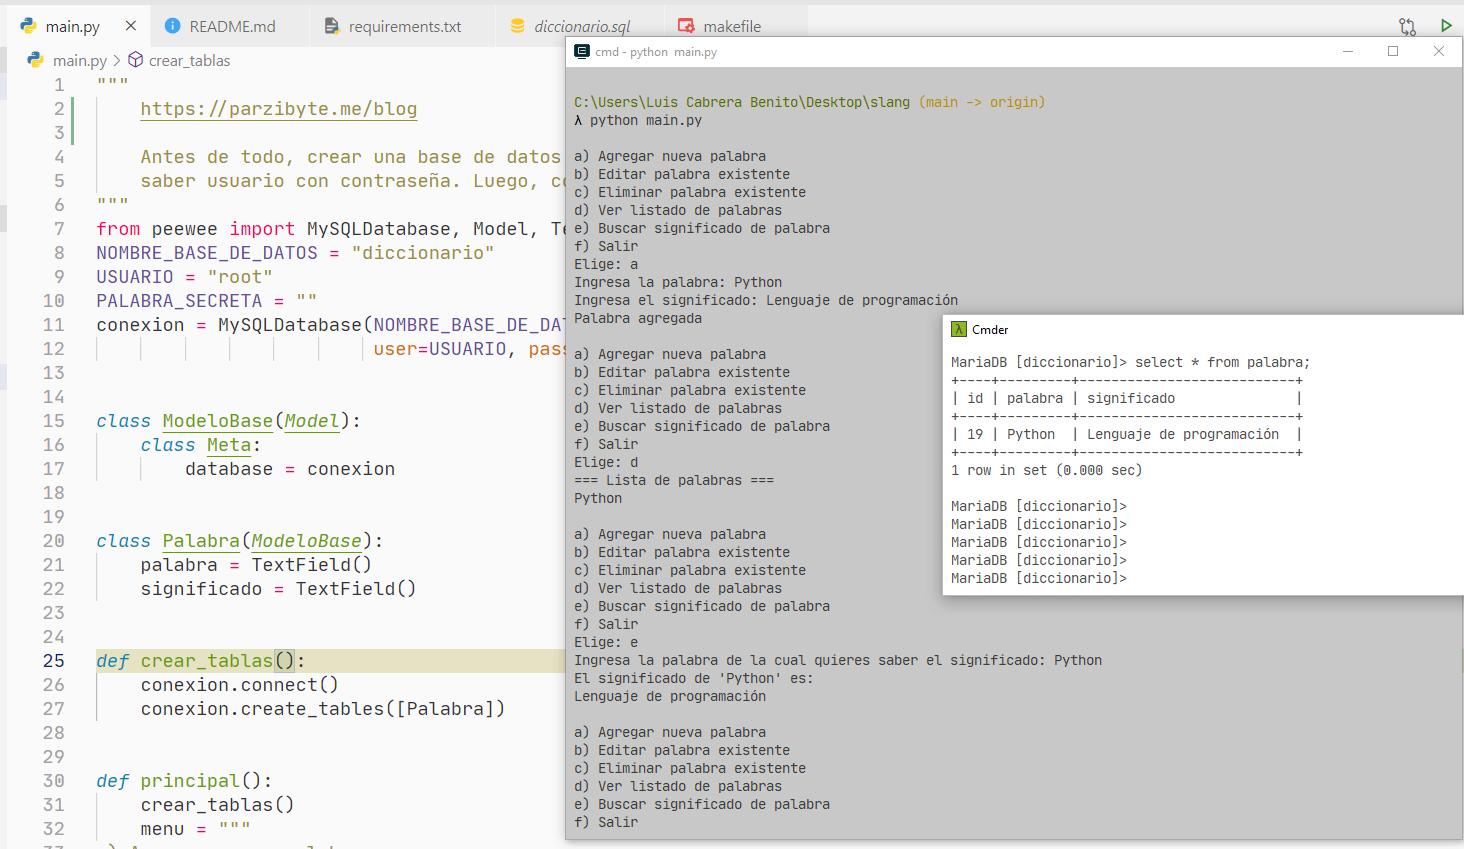
Task: Click the makefile tab's file icon
Action: 685,26
